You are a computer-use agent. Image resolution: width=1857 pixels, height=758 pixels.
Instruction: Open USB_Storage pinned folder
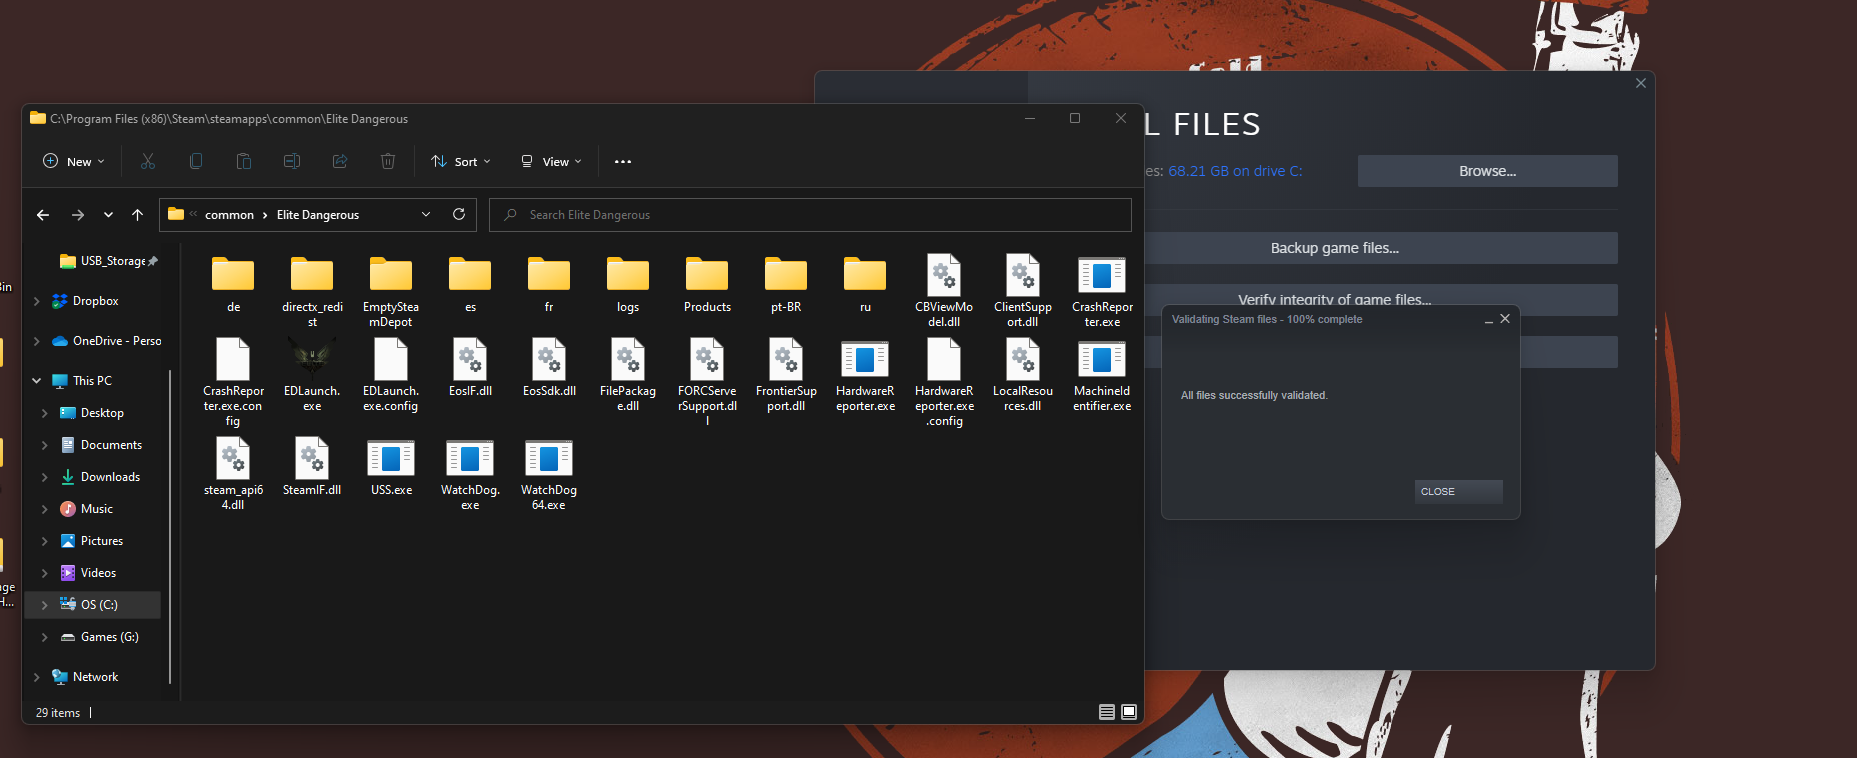[x=108, y=261]
